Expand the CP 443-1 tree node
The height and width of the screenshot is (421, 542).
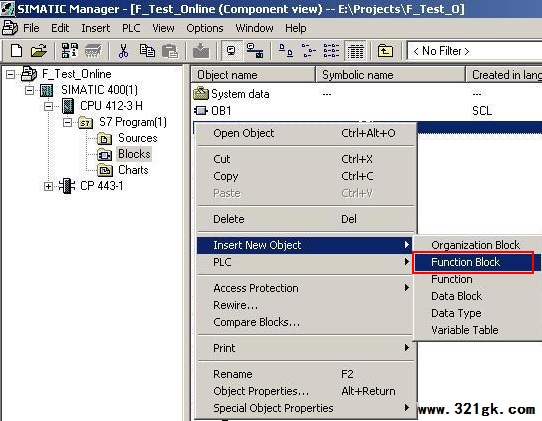click(x=48, y=186)
